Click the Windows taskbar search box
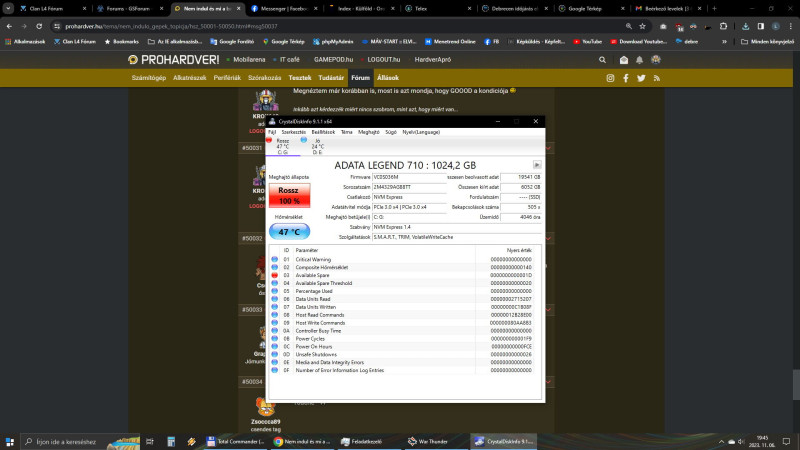The width and height of the screenshot is (800, 450). [x=80, y=442]
